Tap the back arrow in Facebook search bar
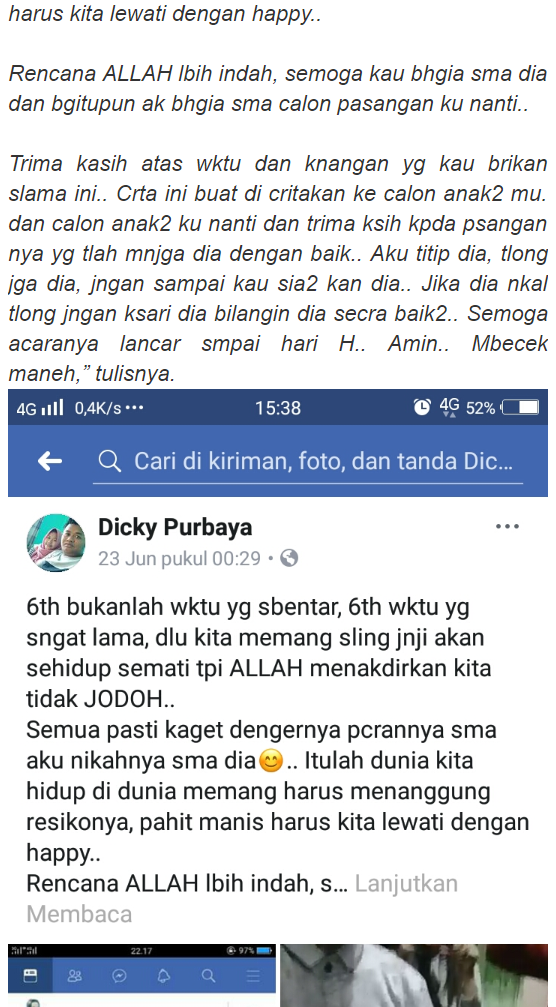Viewport: 556px width, 1007px height. pos(49,460)
